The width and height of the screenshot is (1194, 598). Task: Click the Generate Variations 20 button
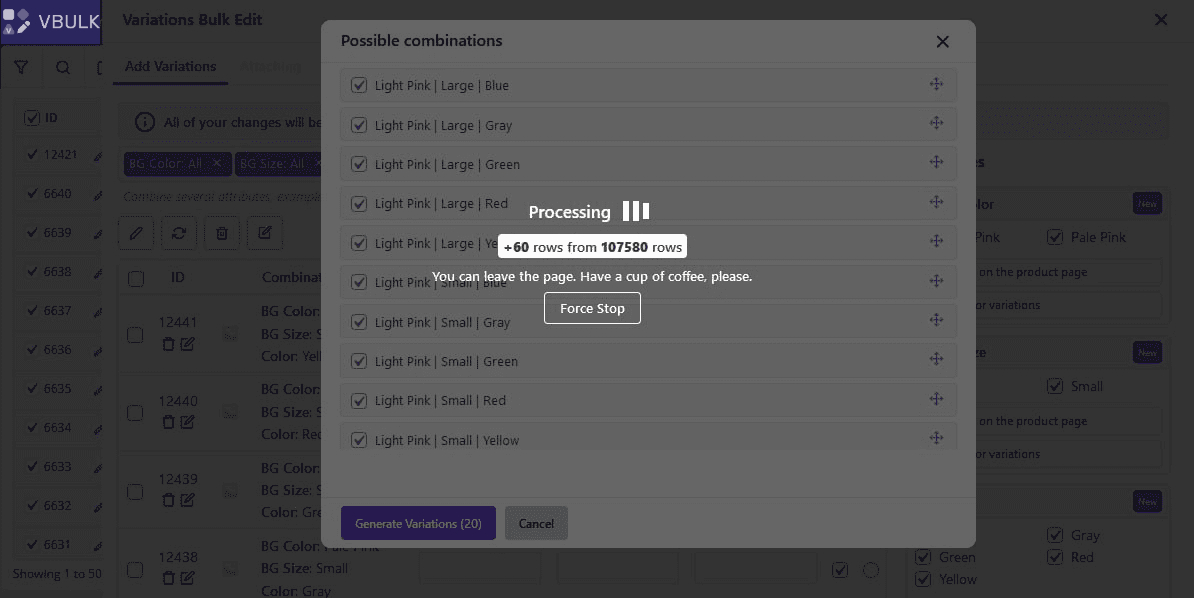tap(418, 523)
